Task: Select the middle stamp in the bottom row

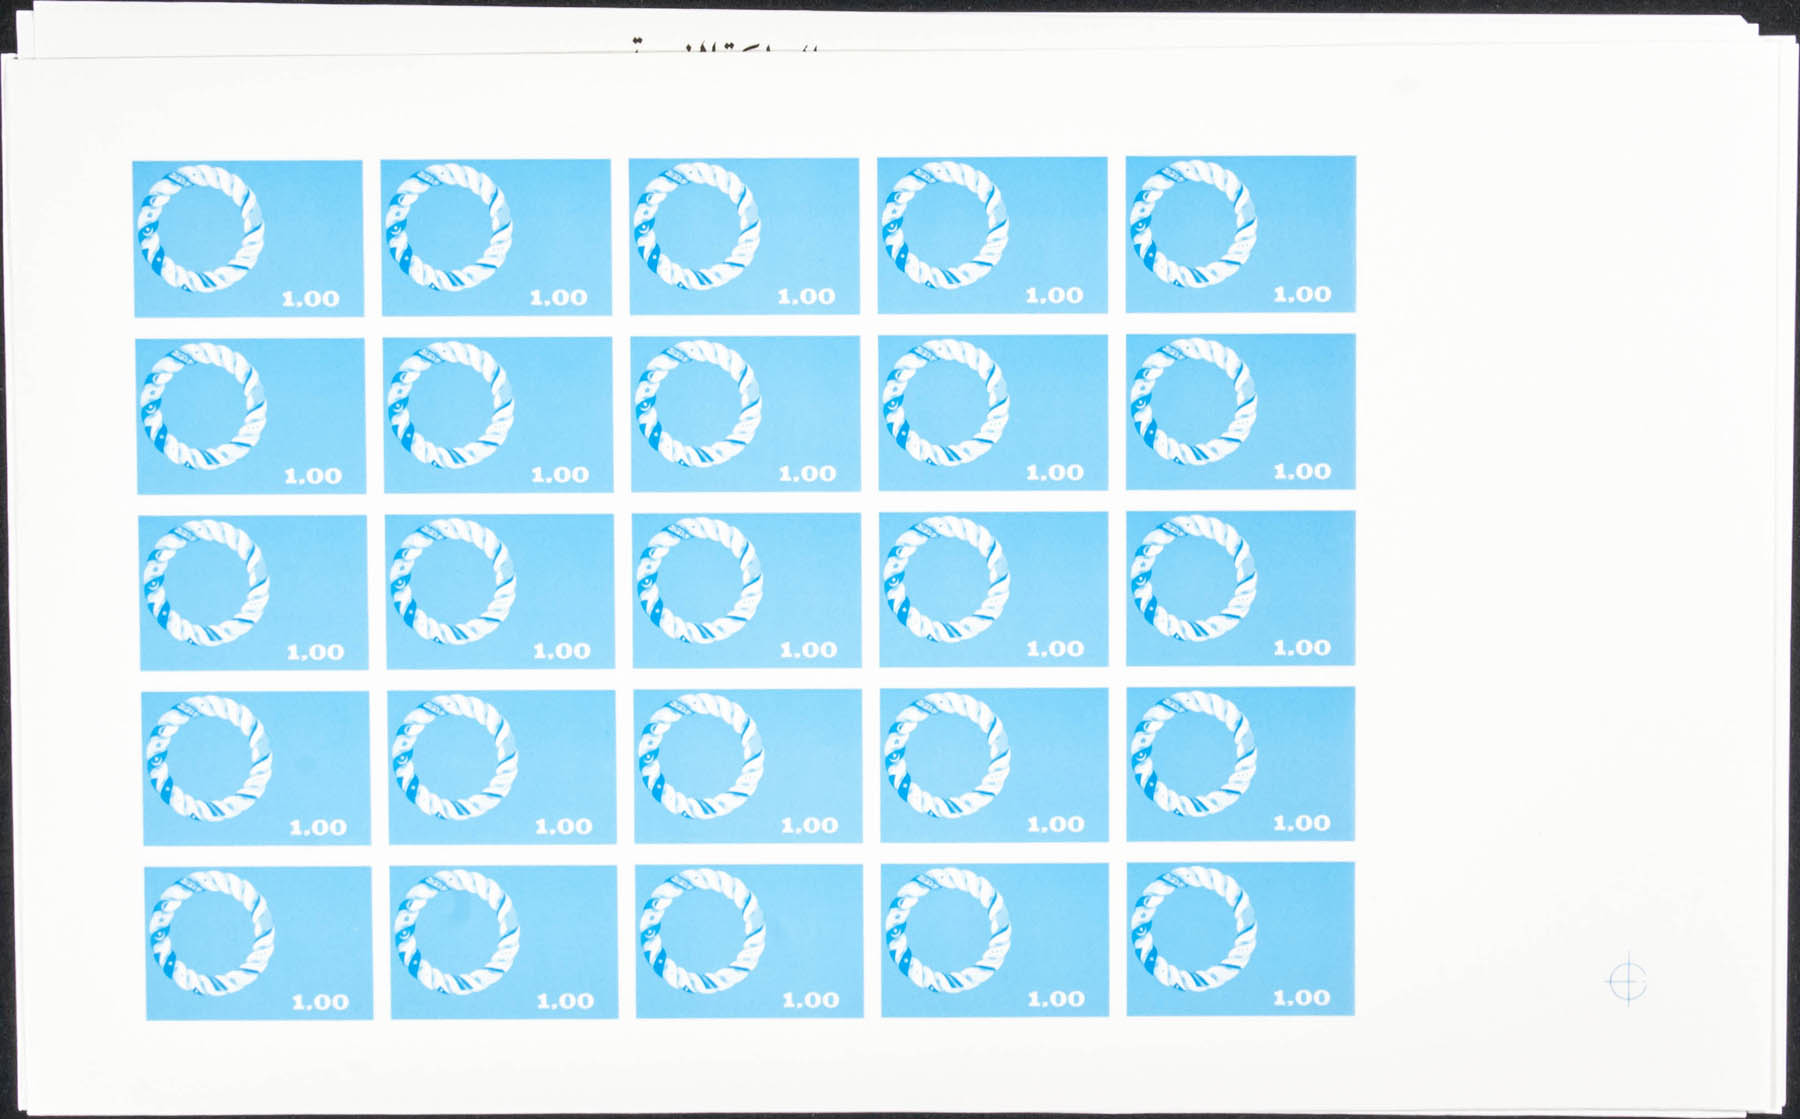Action: (749, 941)
